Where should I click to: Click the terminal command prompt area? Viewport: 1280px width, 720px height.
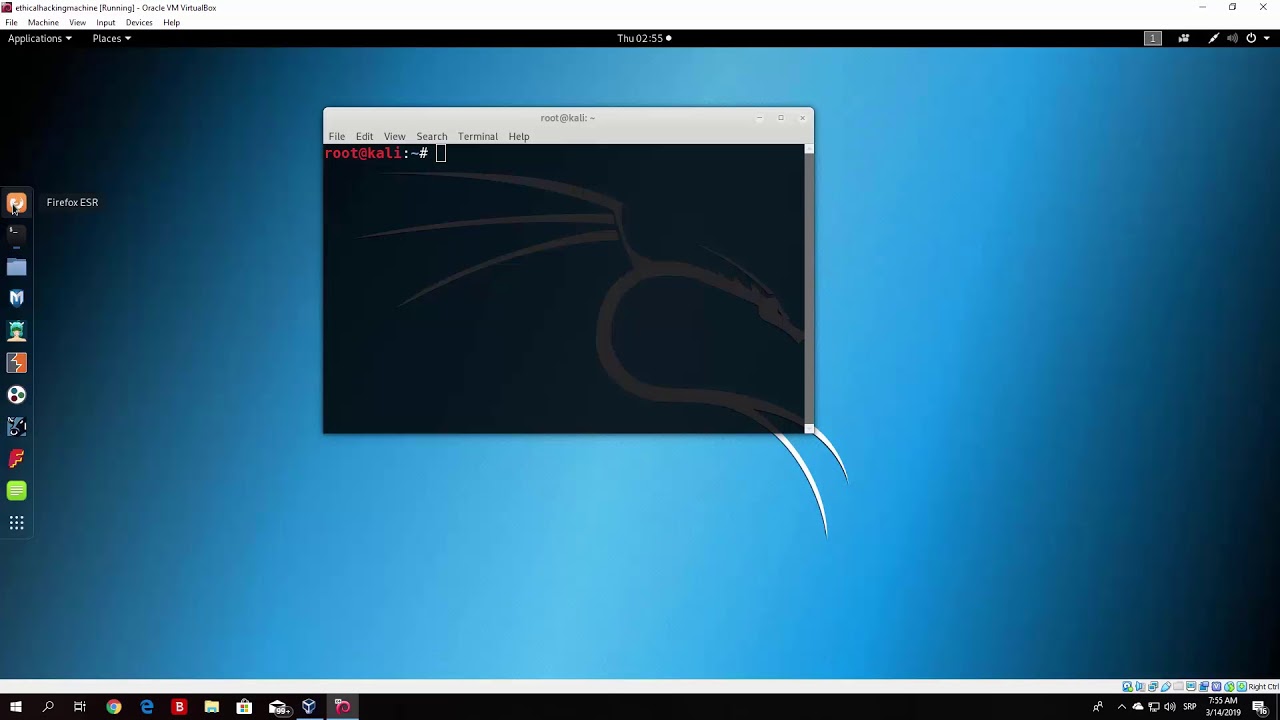point(563,288)
